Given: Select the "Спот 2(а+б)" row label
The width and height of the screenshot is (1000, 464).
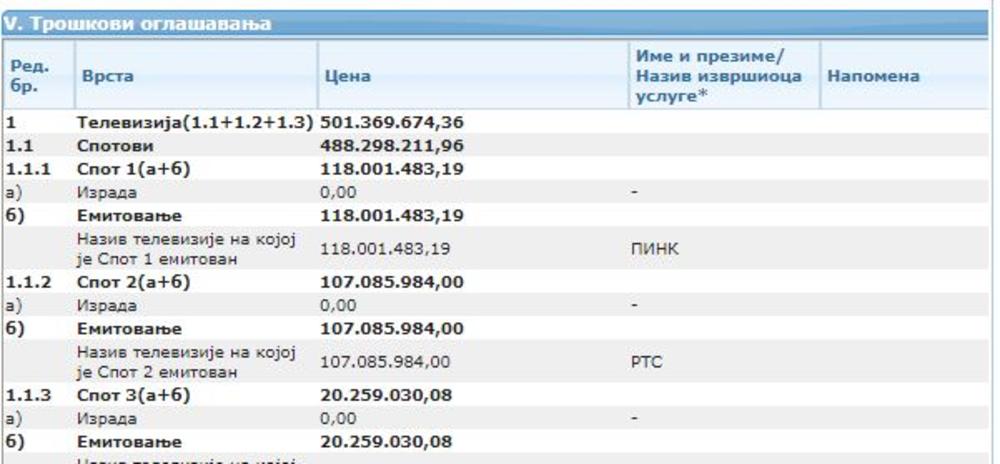Looking at the screenshot, I should [134, 282].
